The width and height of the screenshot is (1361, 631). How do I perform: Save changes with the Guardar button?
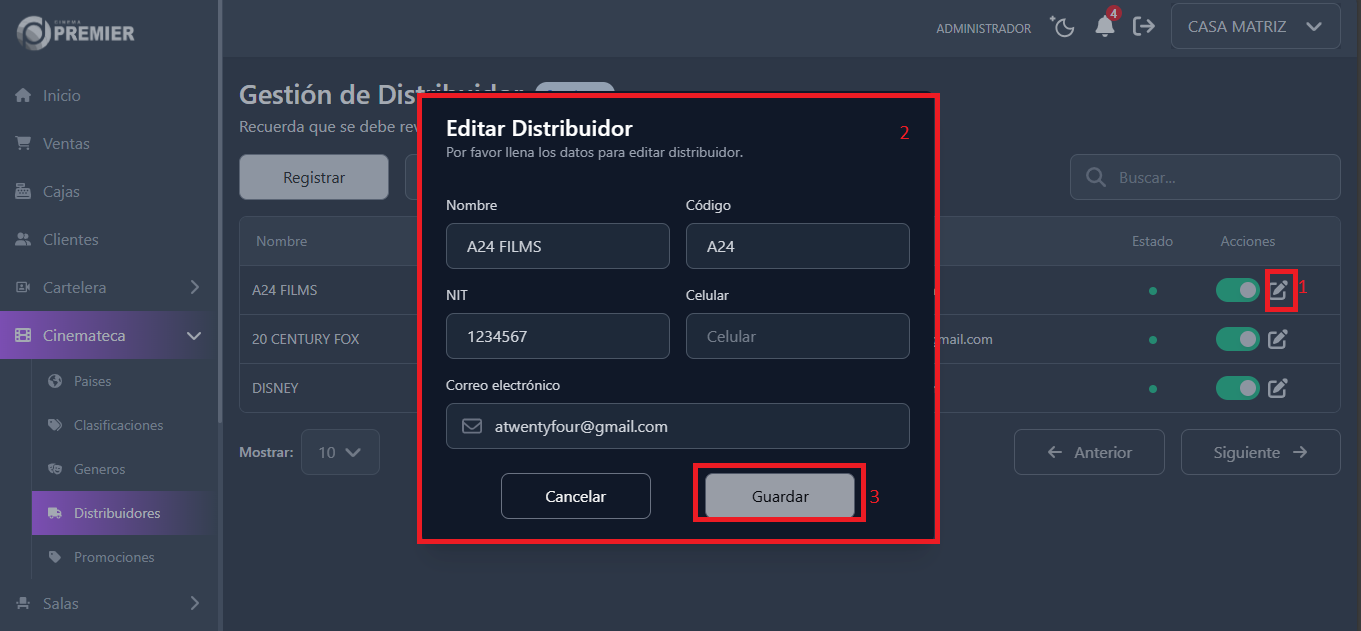[x=779, y=495]
